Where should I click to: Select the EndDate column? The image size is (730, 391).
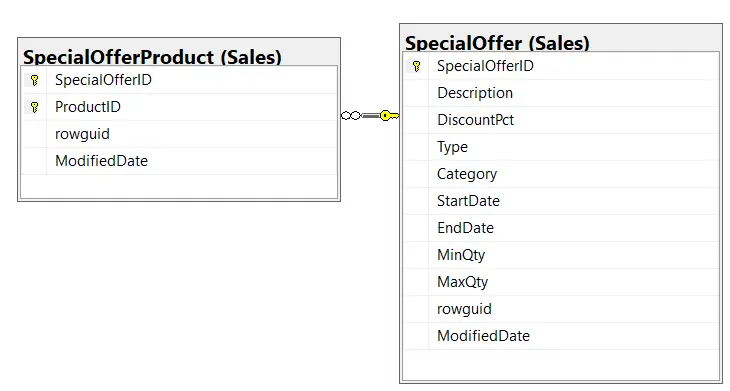pos(561,228)
